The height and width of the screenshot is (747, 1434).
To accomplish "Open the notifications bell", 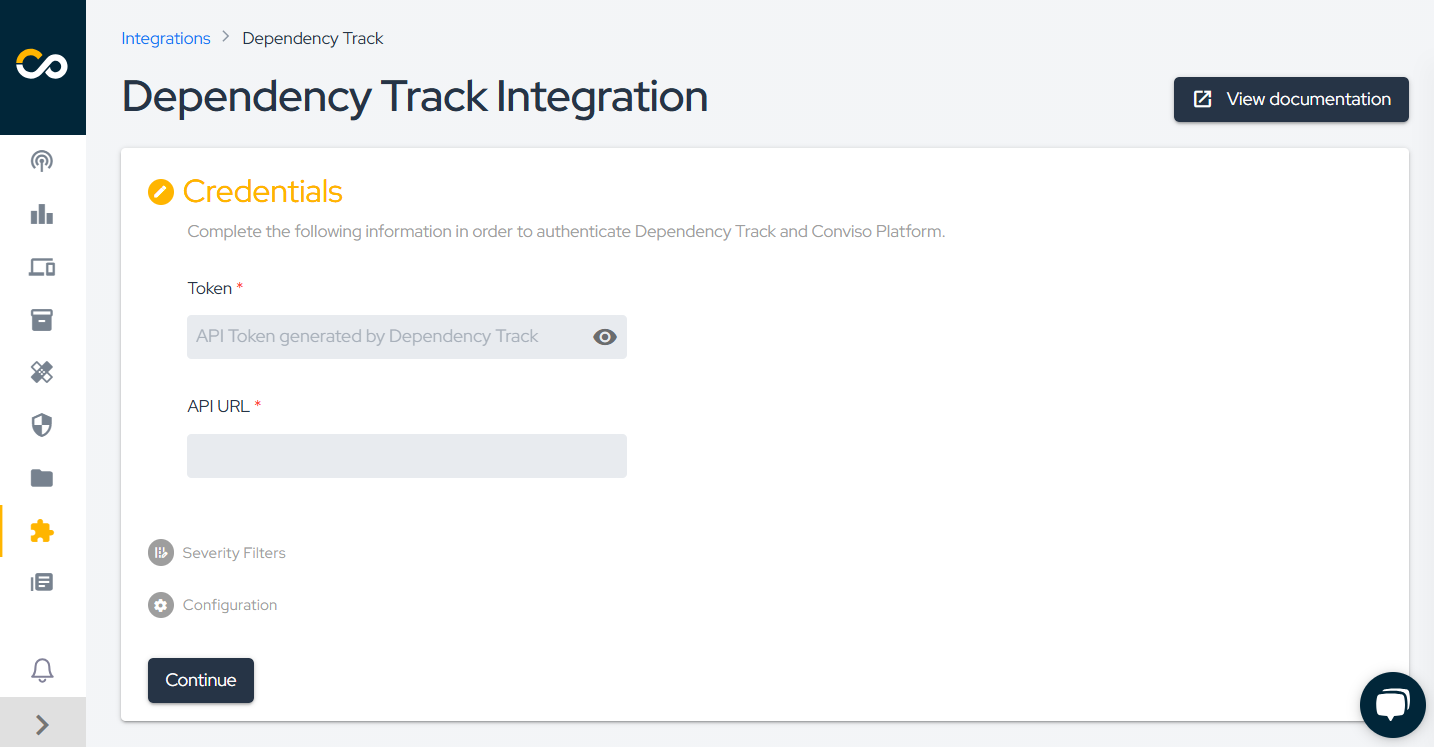I will click(42, 670).
